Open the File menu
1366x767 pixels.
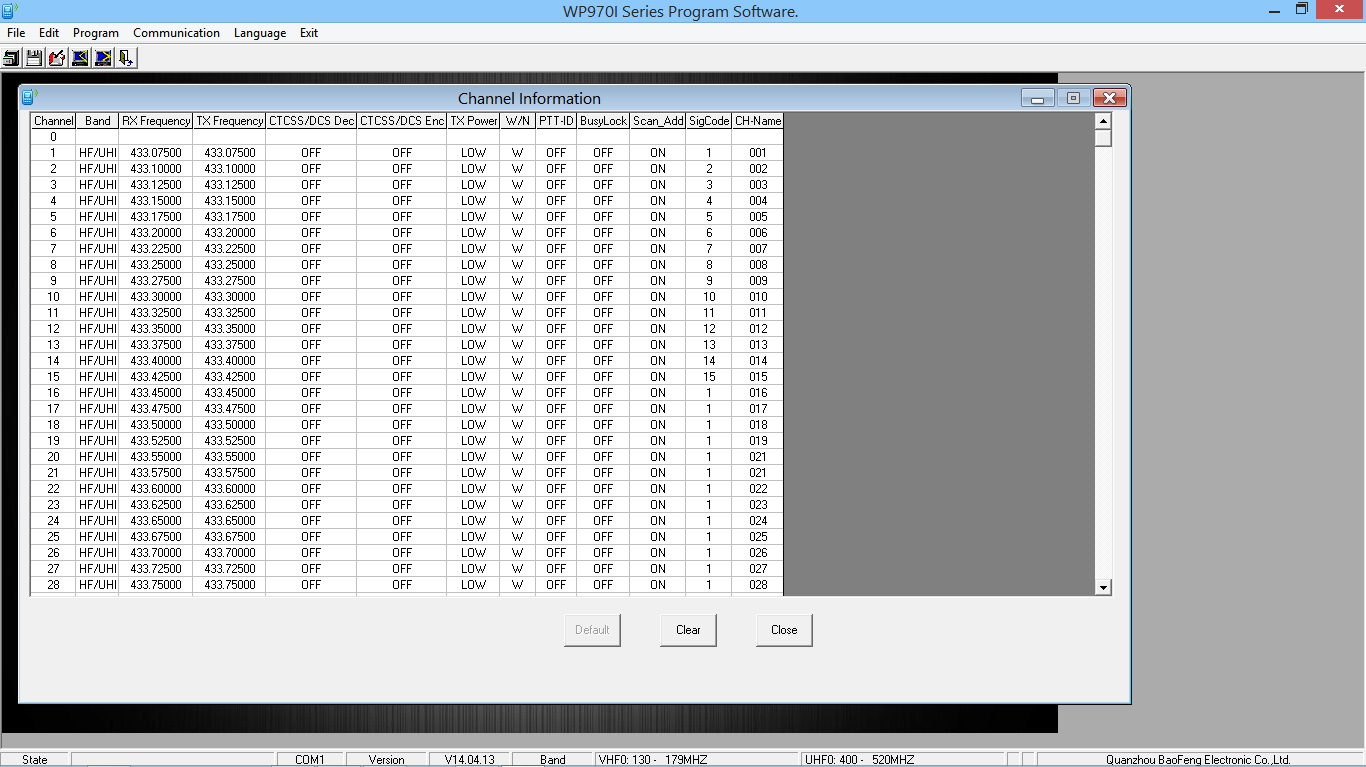click(x=16, y=33)
